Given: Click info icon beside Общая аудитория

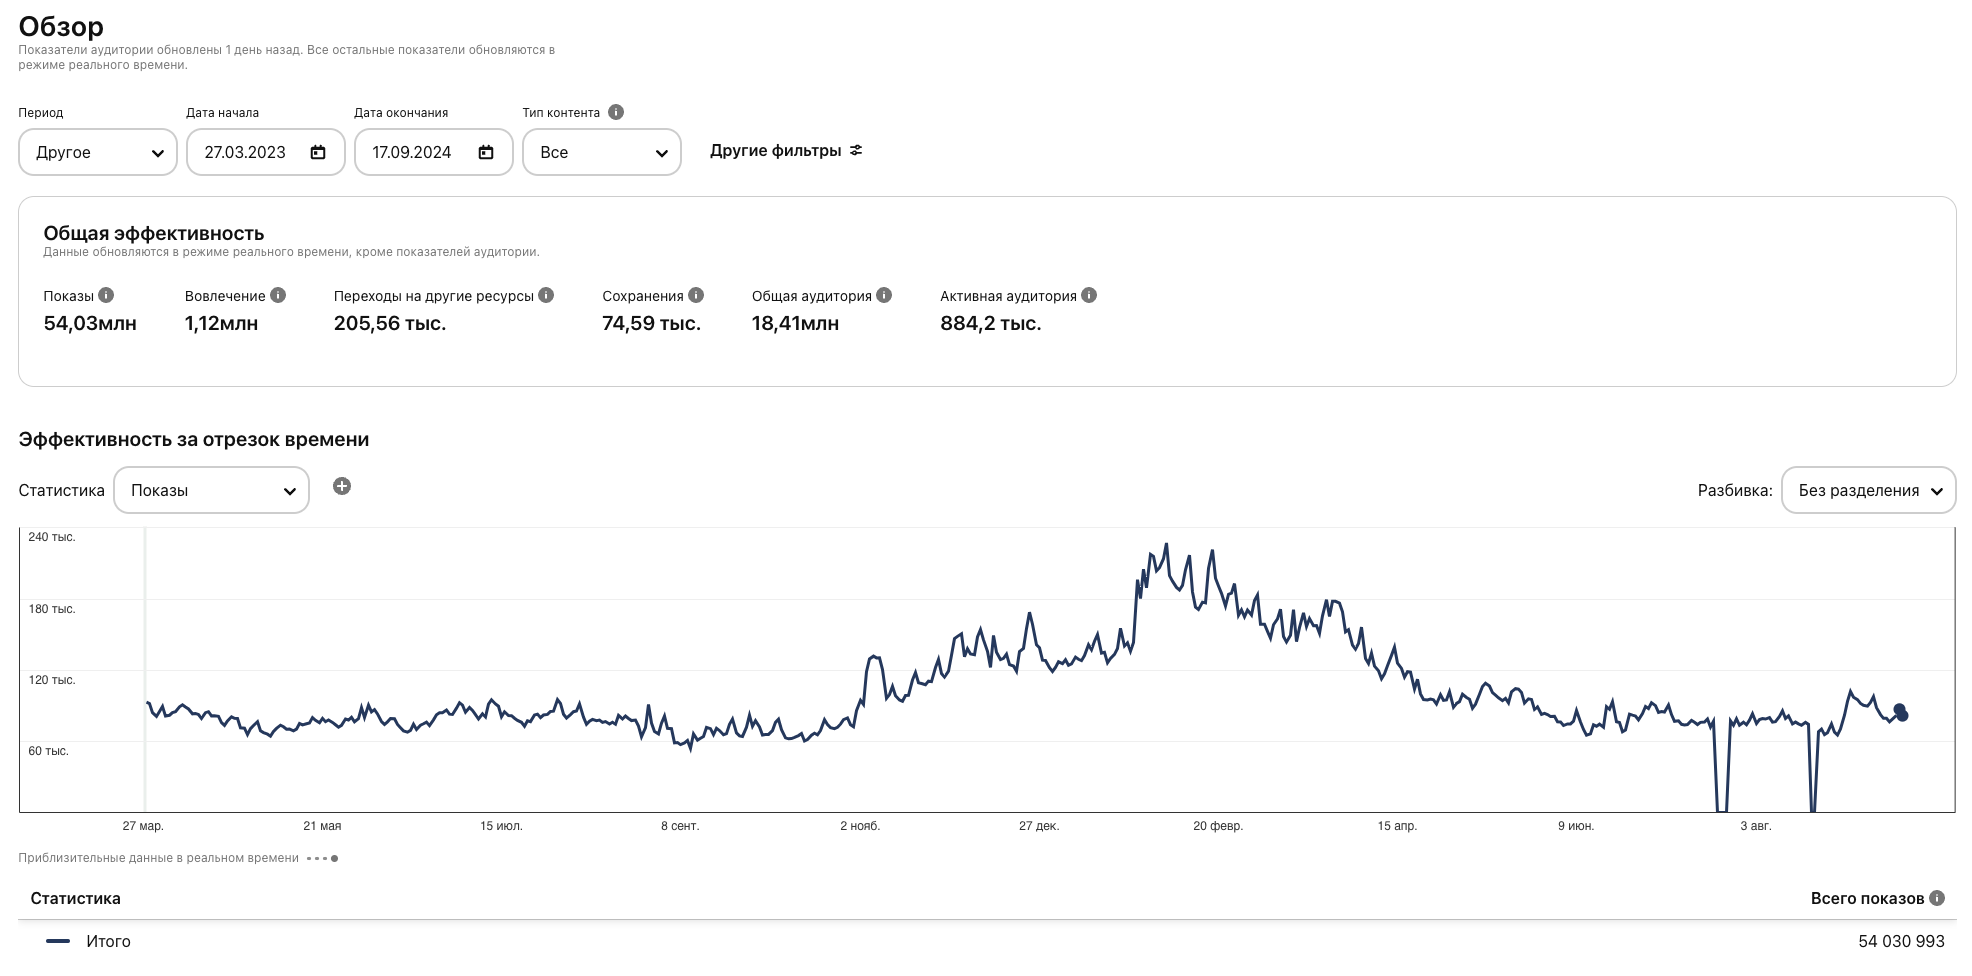Looking at the screenshot, I should point(884,295).
